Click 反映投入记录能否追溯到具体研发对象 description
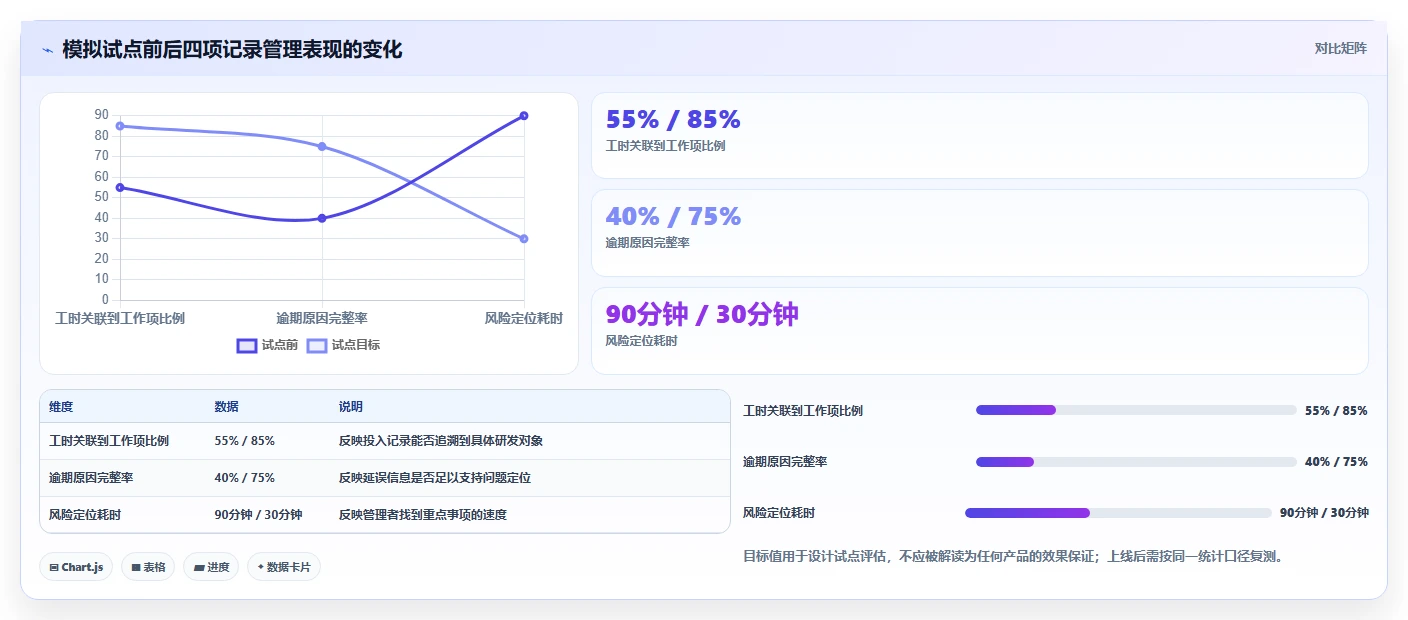 [x=441, y=441]
